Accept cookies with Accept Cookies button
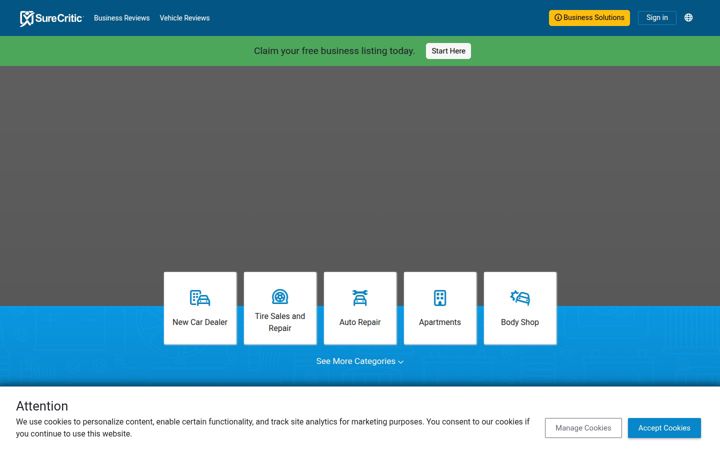The height and width of the screenshot is (450, 720). [664, 428]
